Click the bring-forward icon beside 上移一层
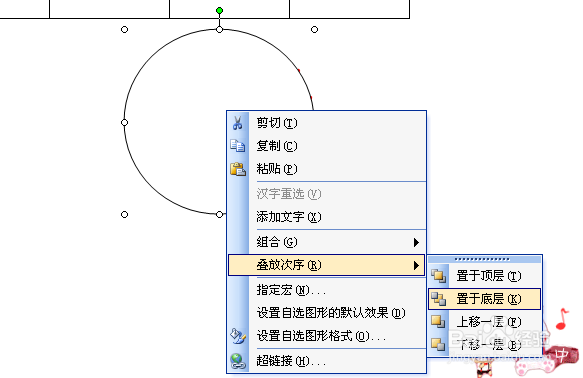The height and width of the screenshot is (378, 583). click(438, 322)
